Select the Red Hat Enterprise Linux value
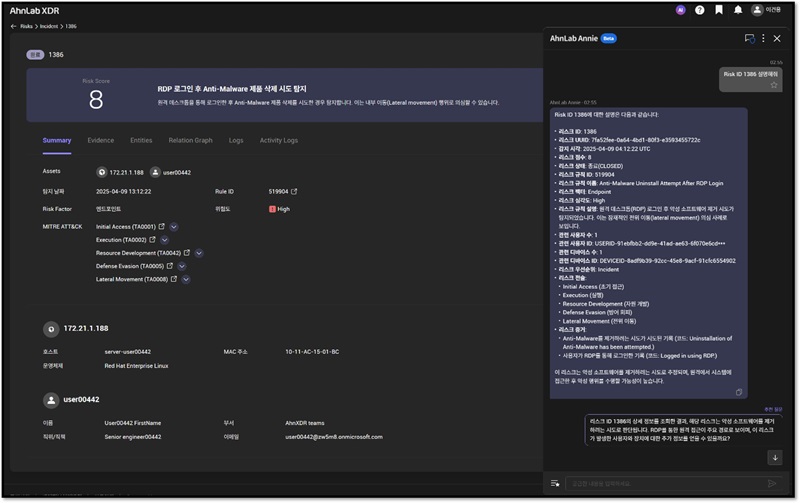 point(136,366)
